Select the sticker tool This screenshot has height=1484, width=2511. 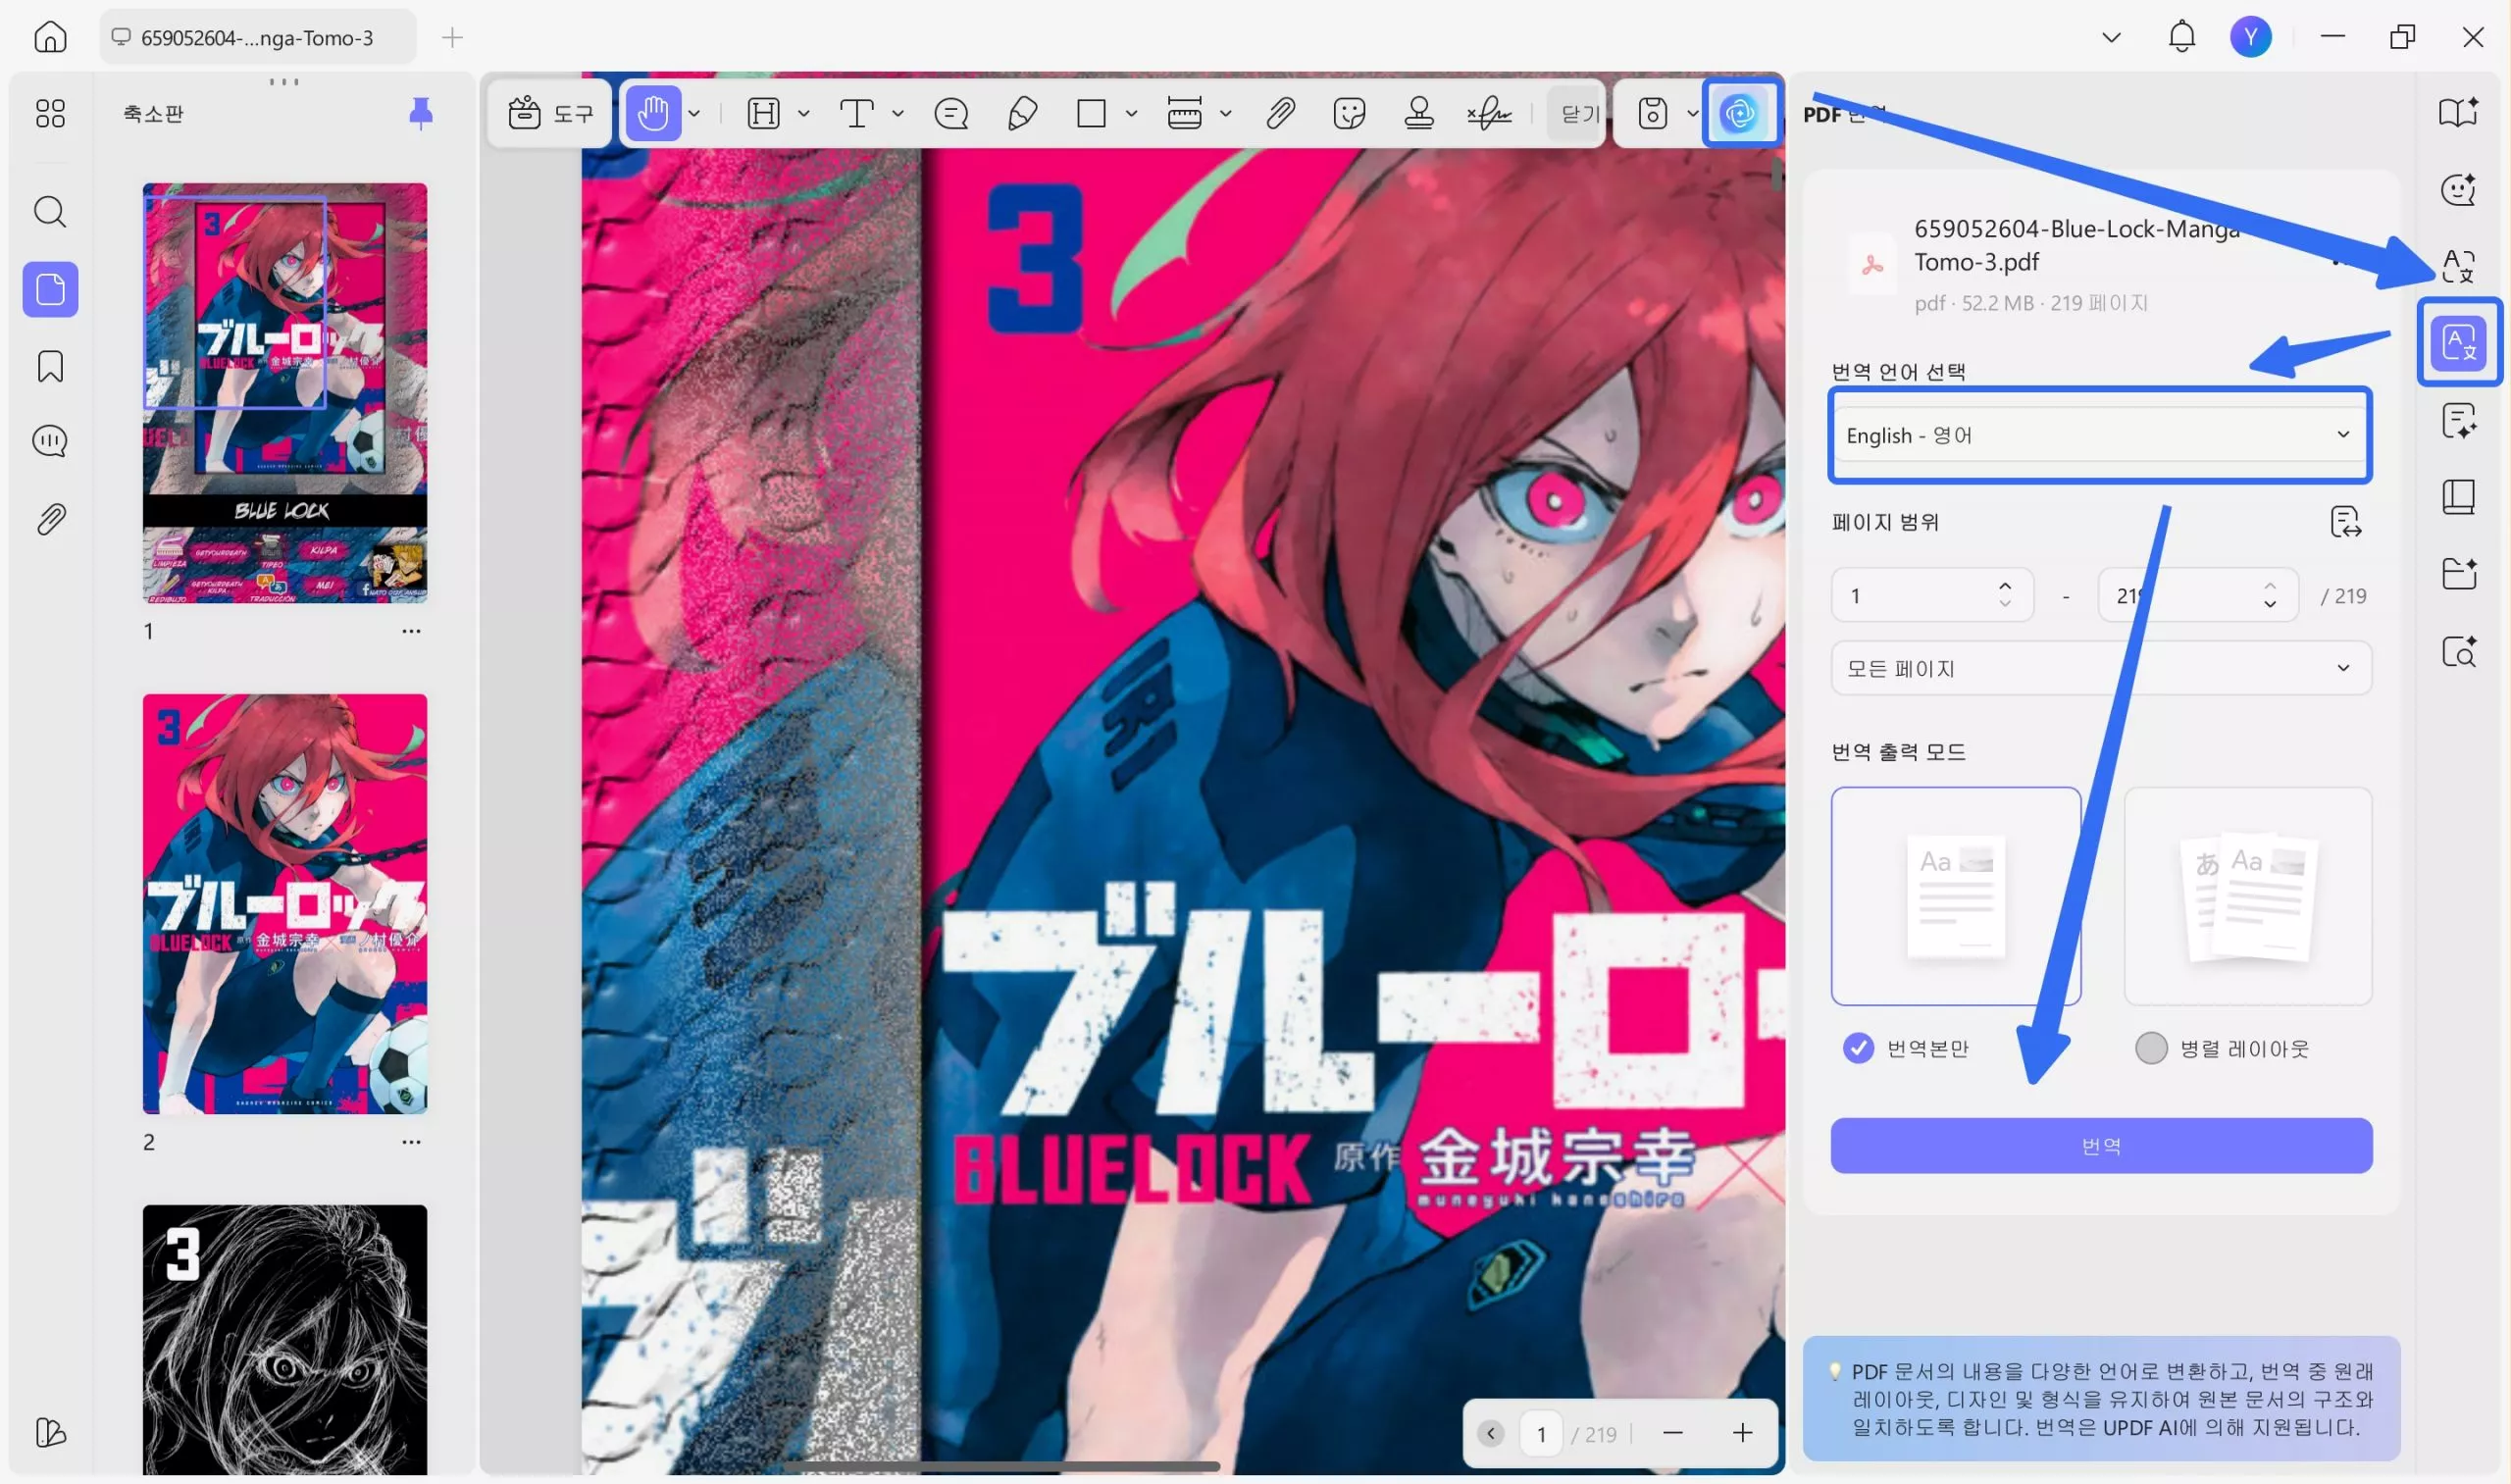[1350, 114]
